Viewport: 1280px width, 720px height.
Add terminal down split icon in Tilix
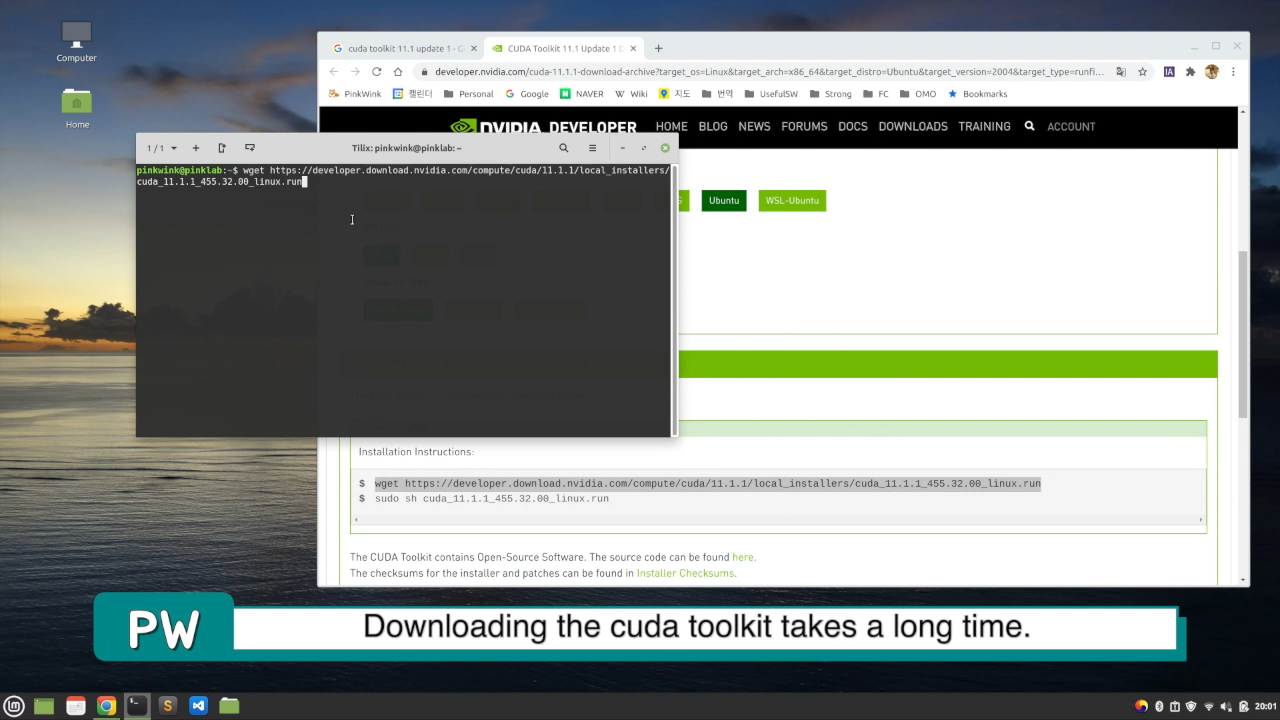(x=250, y=148)
